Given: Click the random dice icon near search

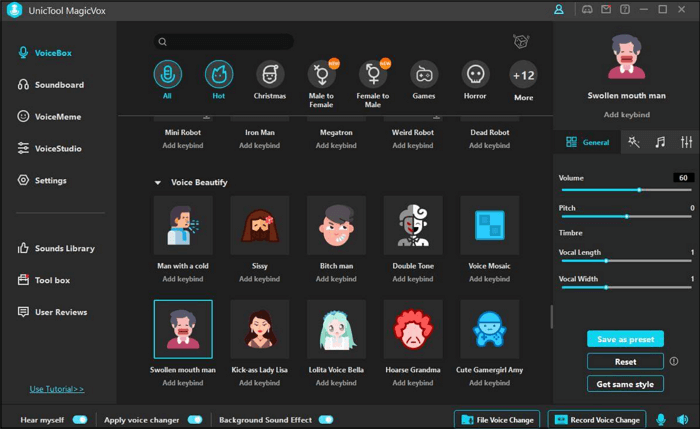Looking at the screenshot, I should click(520, 42).
